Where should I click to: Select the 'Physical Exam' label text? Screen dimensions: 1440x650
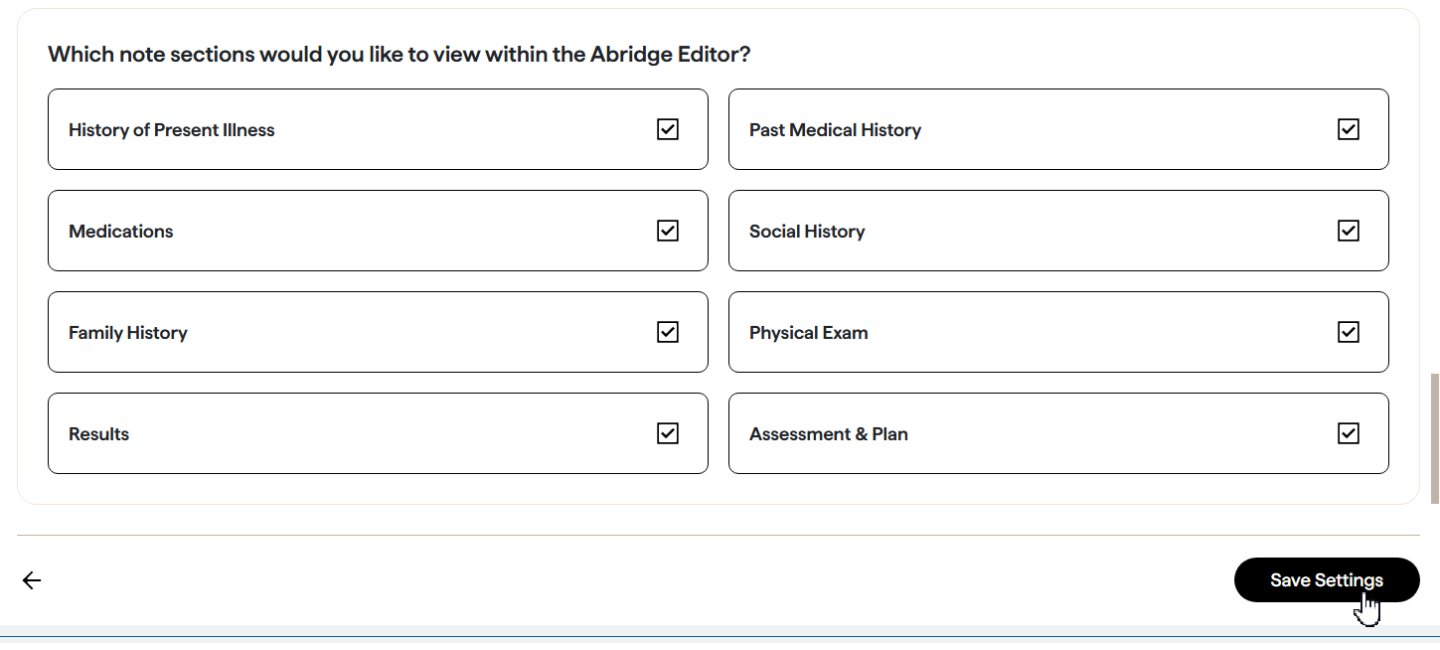809,333
